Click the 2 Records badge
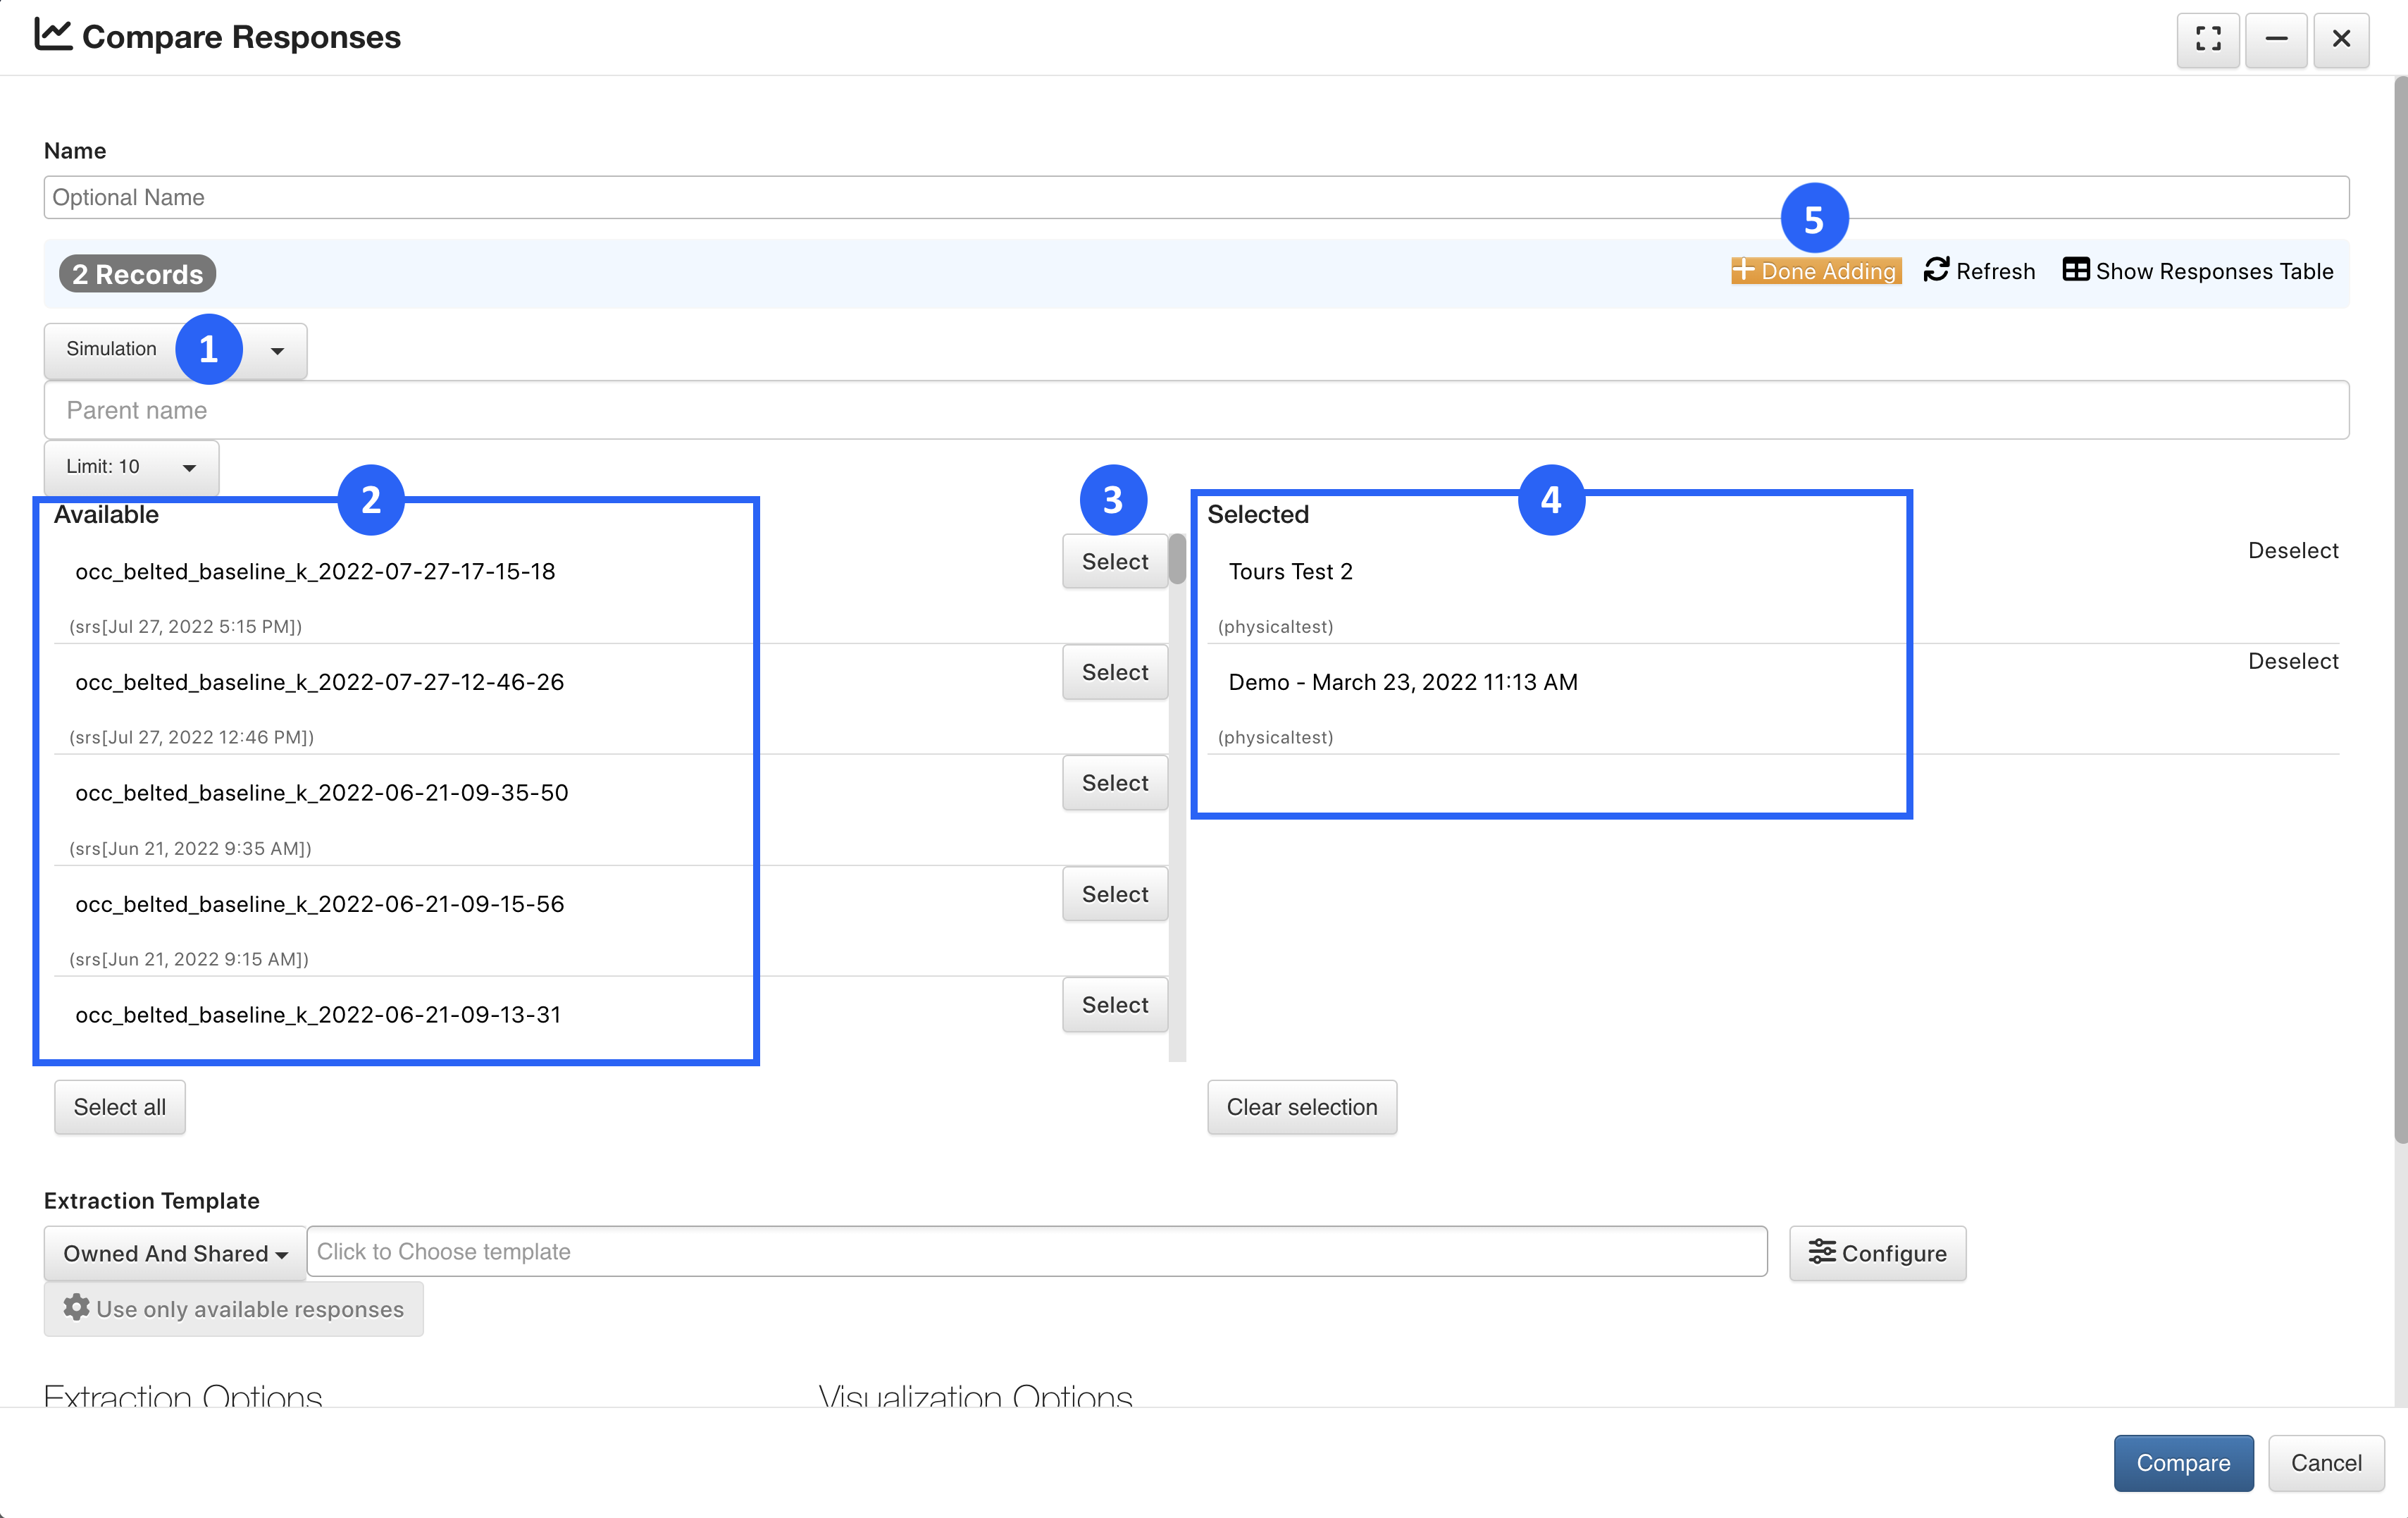This screenshot has height=1518, width=2408. point(137,274)
